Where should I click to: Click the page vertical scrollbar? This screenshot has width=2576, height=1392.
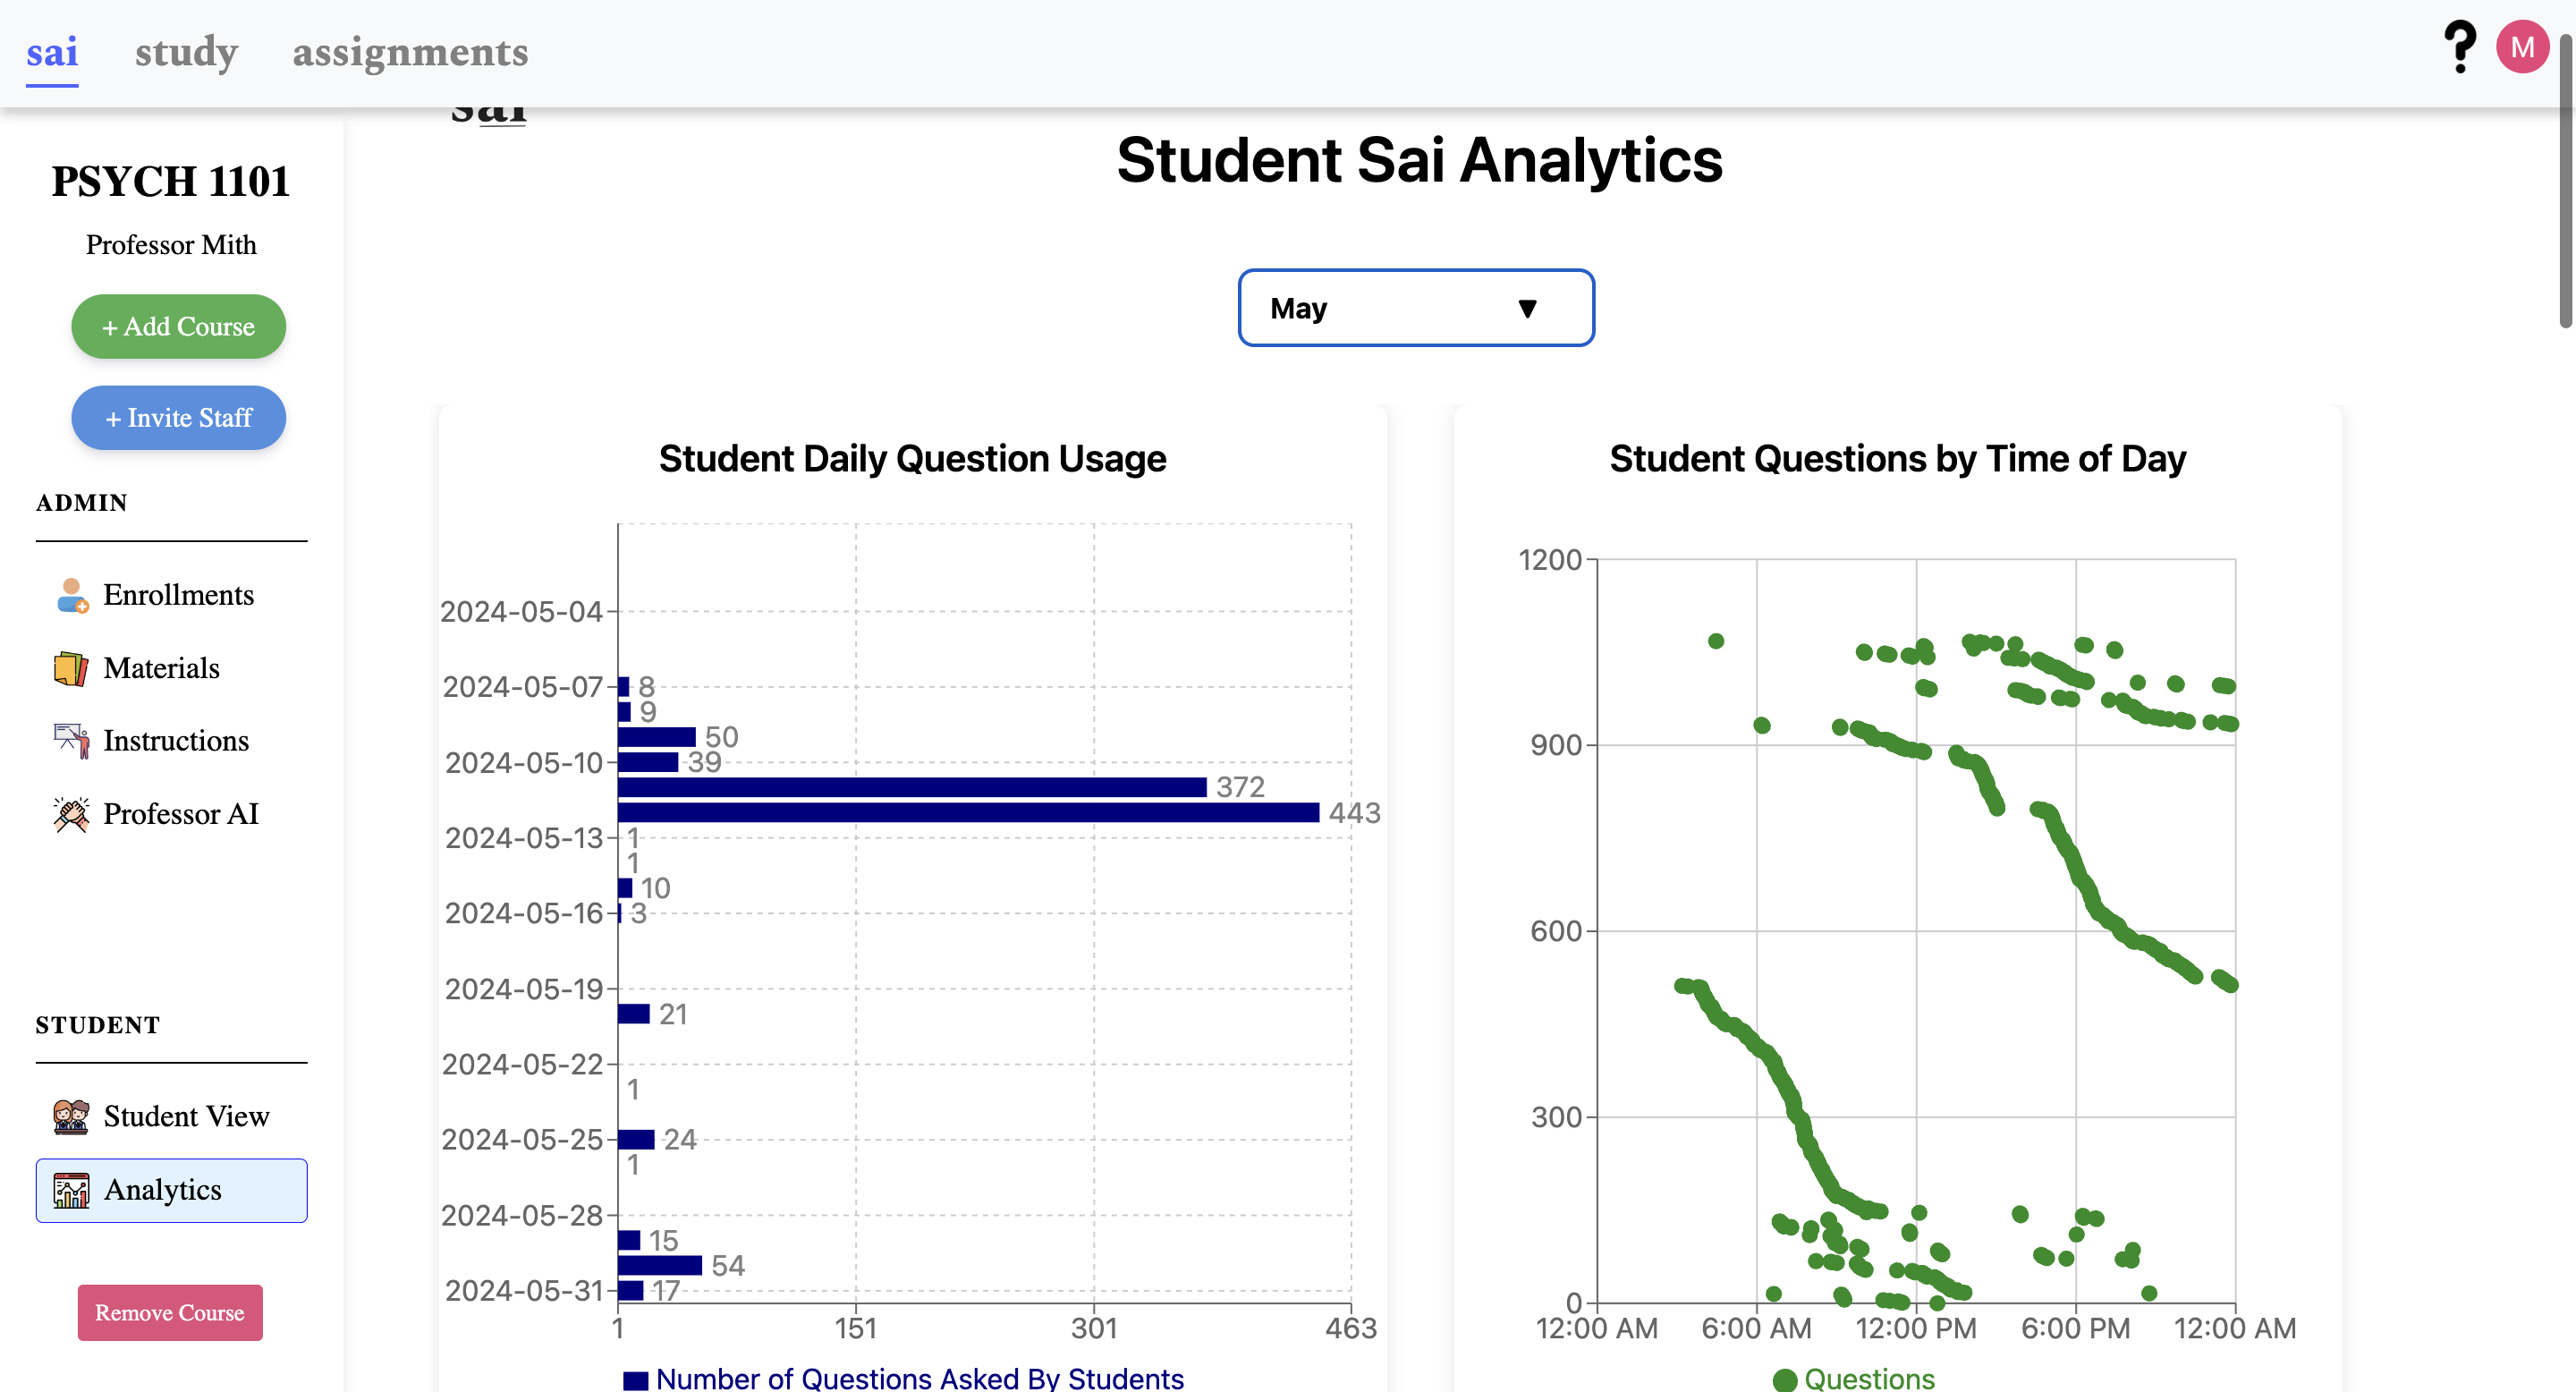point(2565,180)
